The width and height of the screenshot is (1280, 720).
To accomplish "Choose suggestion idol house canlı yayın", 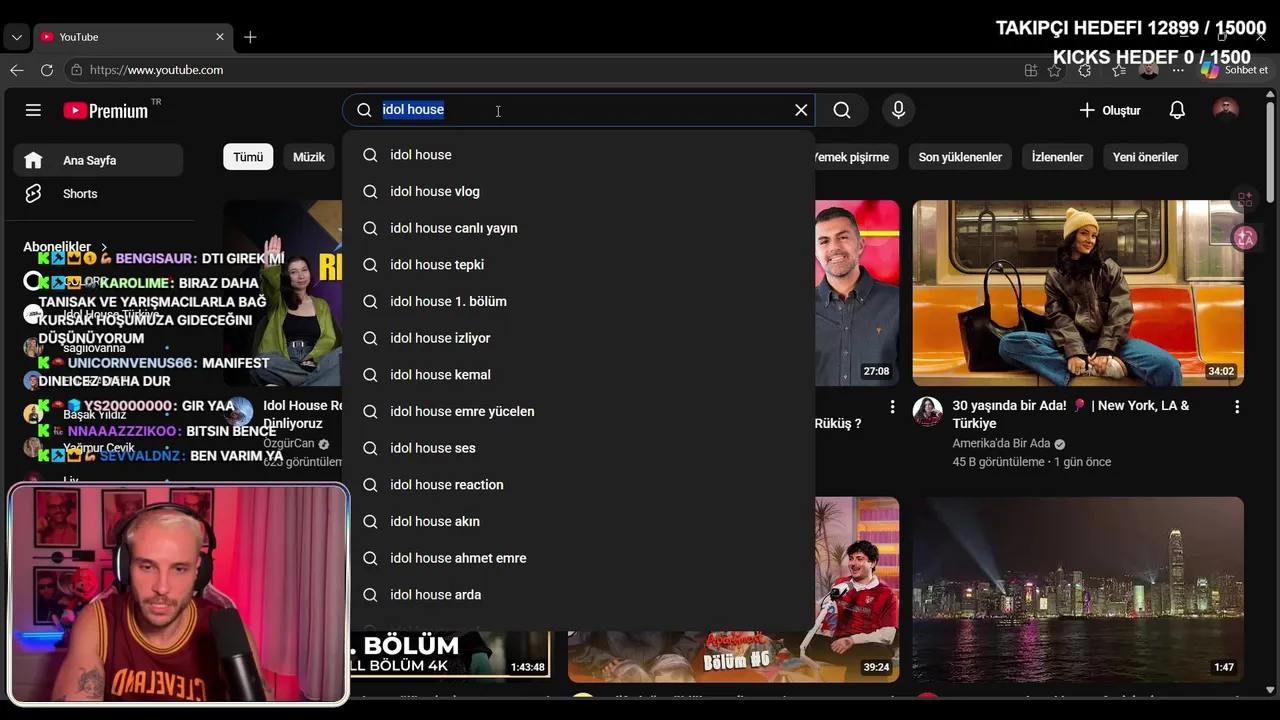I will 578,228.
